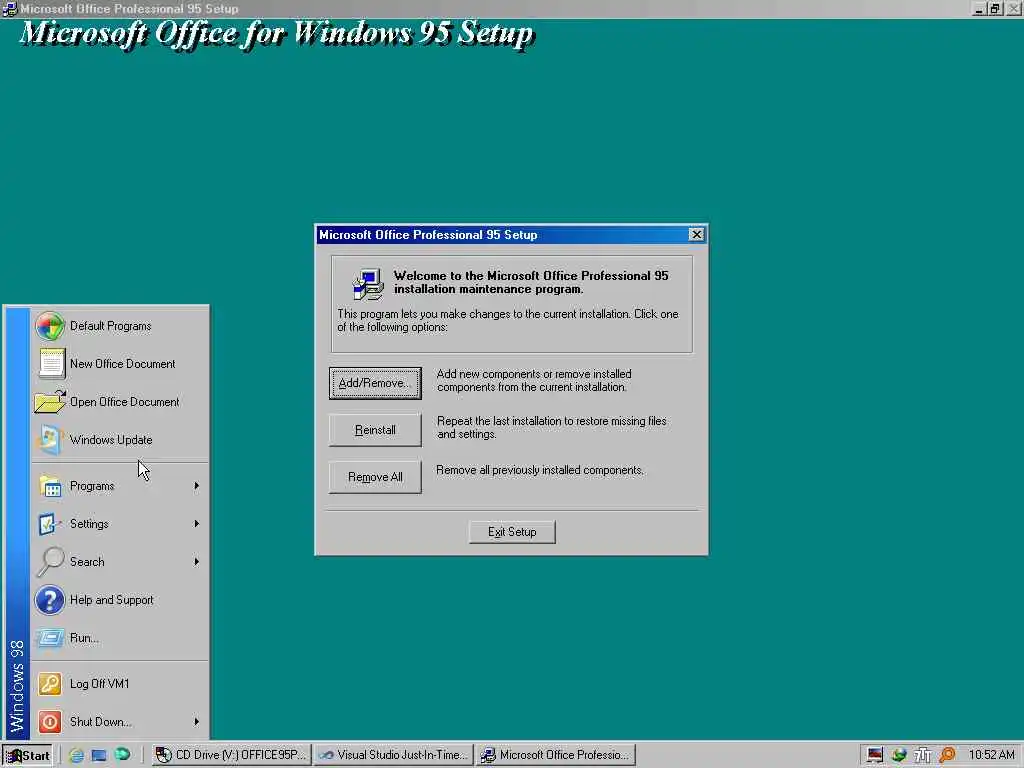Click the Run icon

coord(50,638)
